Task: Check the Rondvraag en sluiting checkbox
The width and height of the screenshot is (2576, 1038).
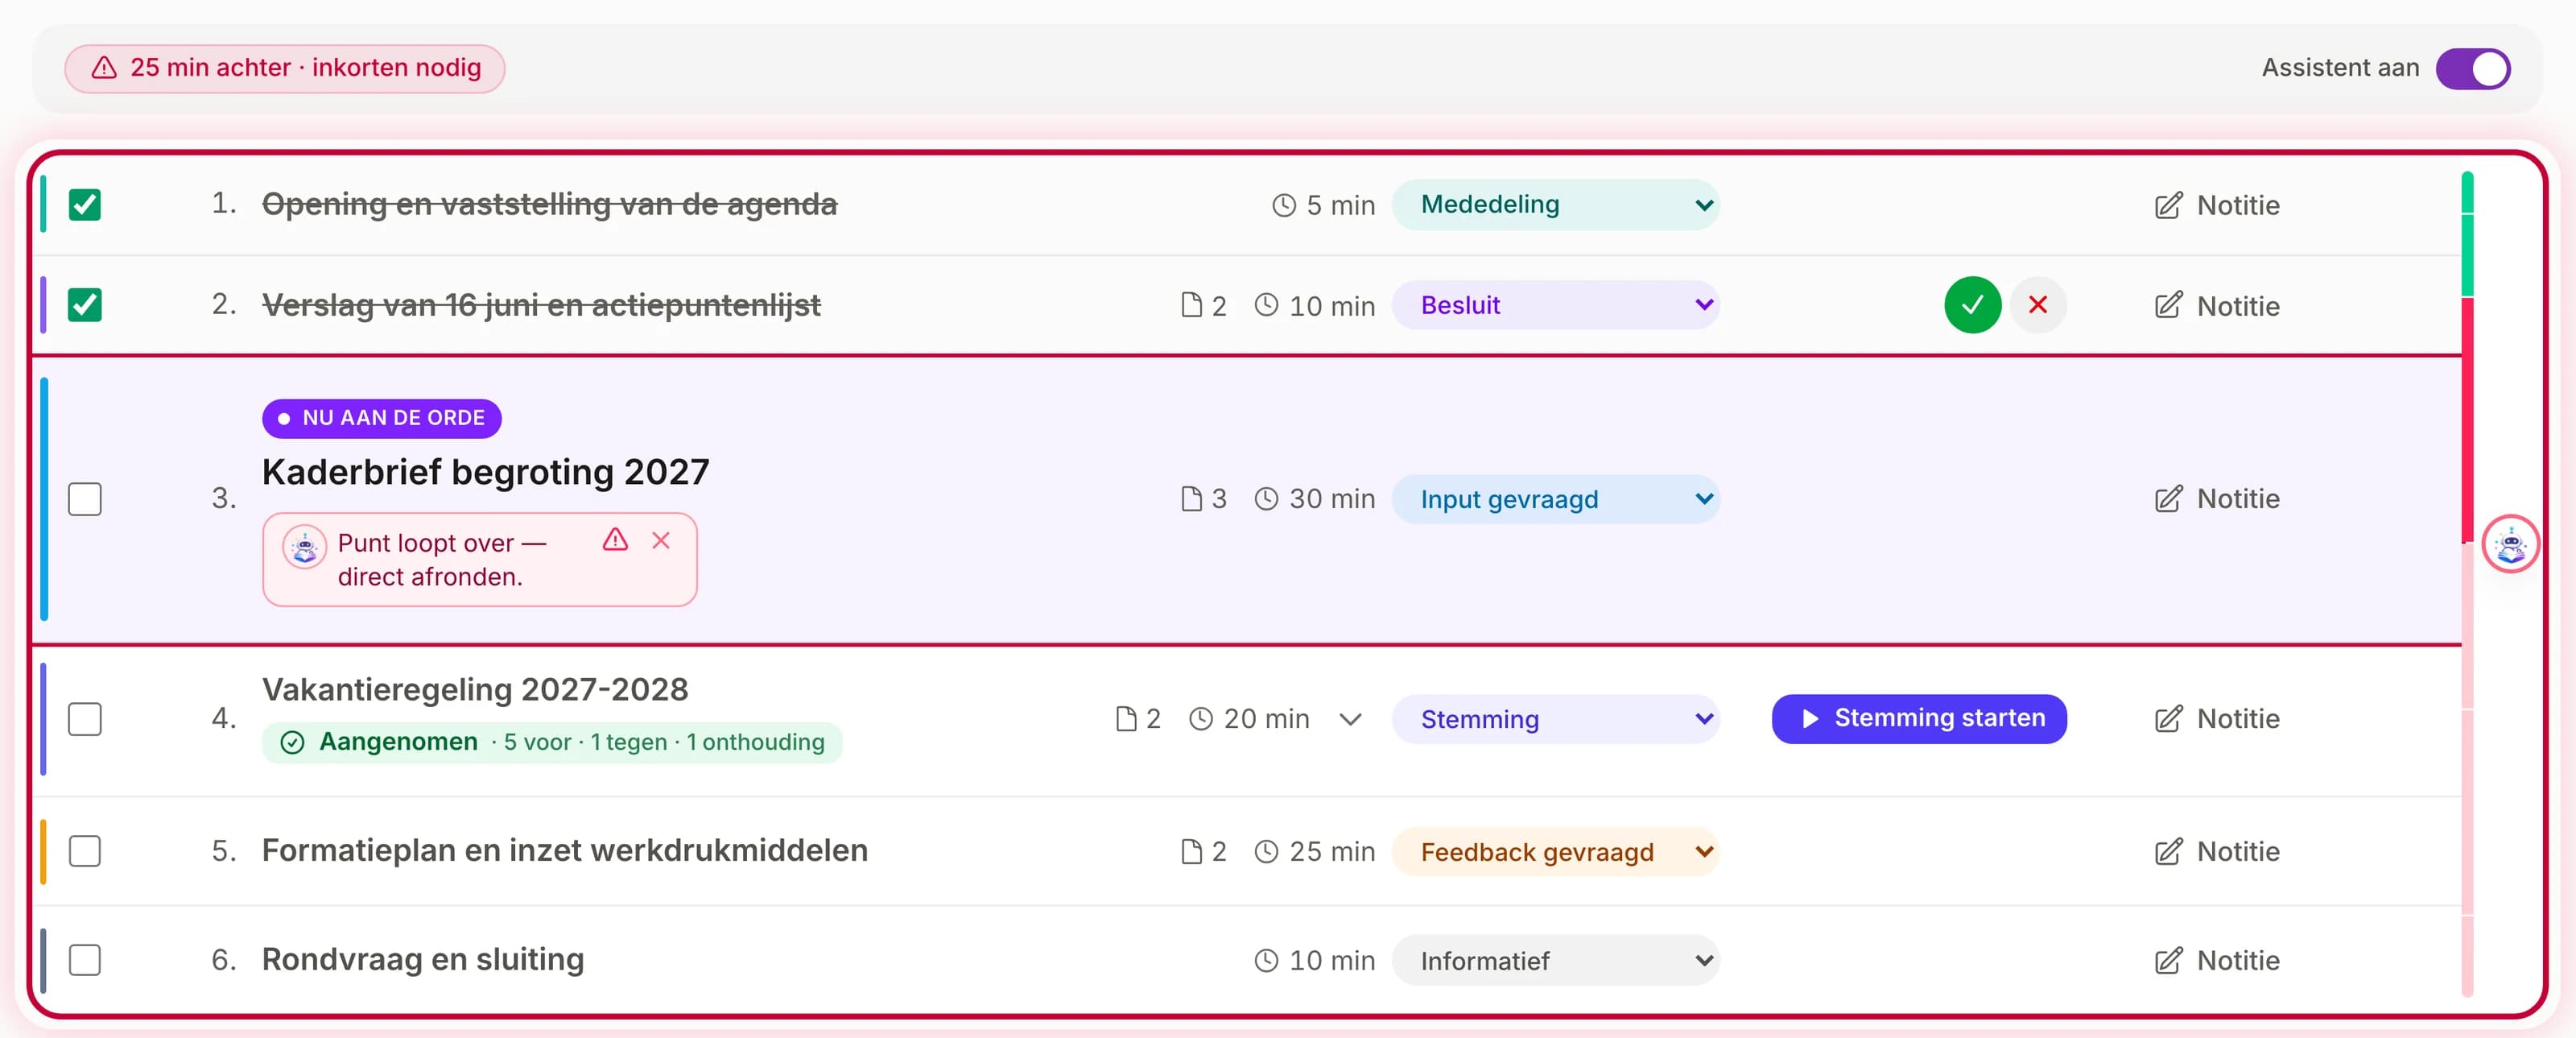Action: pos(85,960)
